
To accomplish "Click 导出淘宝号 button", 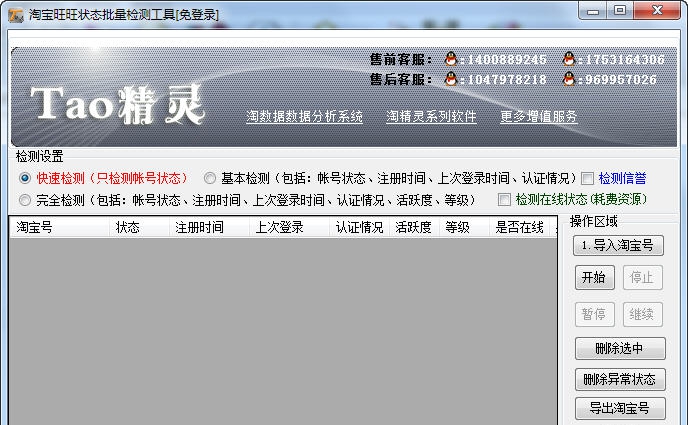I will point(620,408).
